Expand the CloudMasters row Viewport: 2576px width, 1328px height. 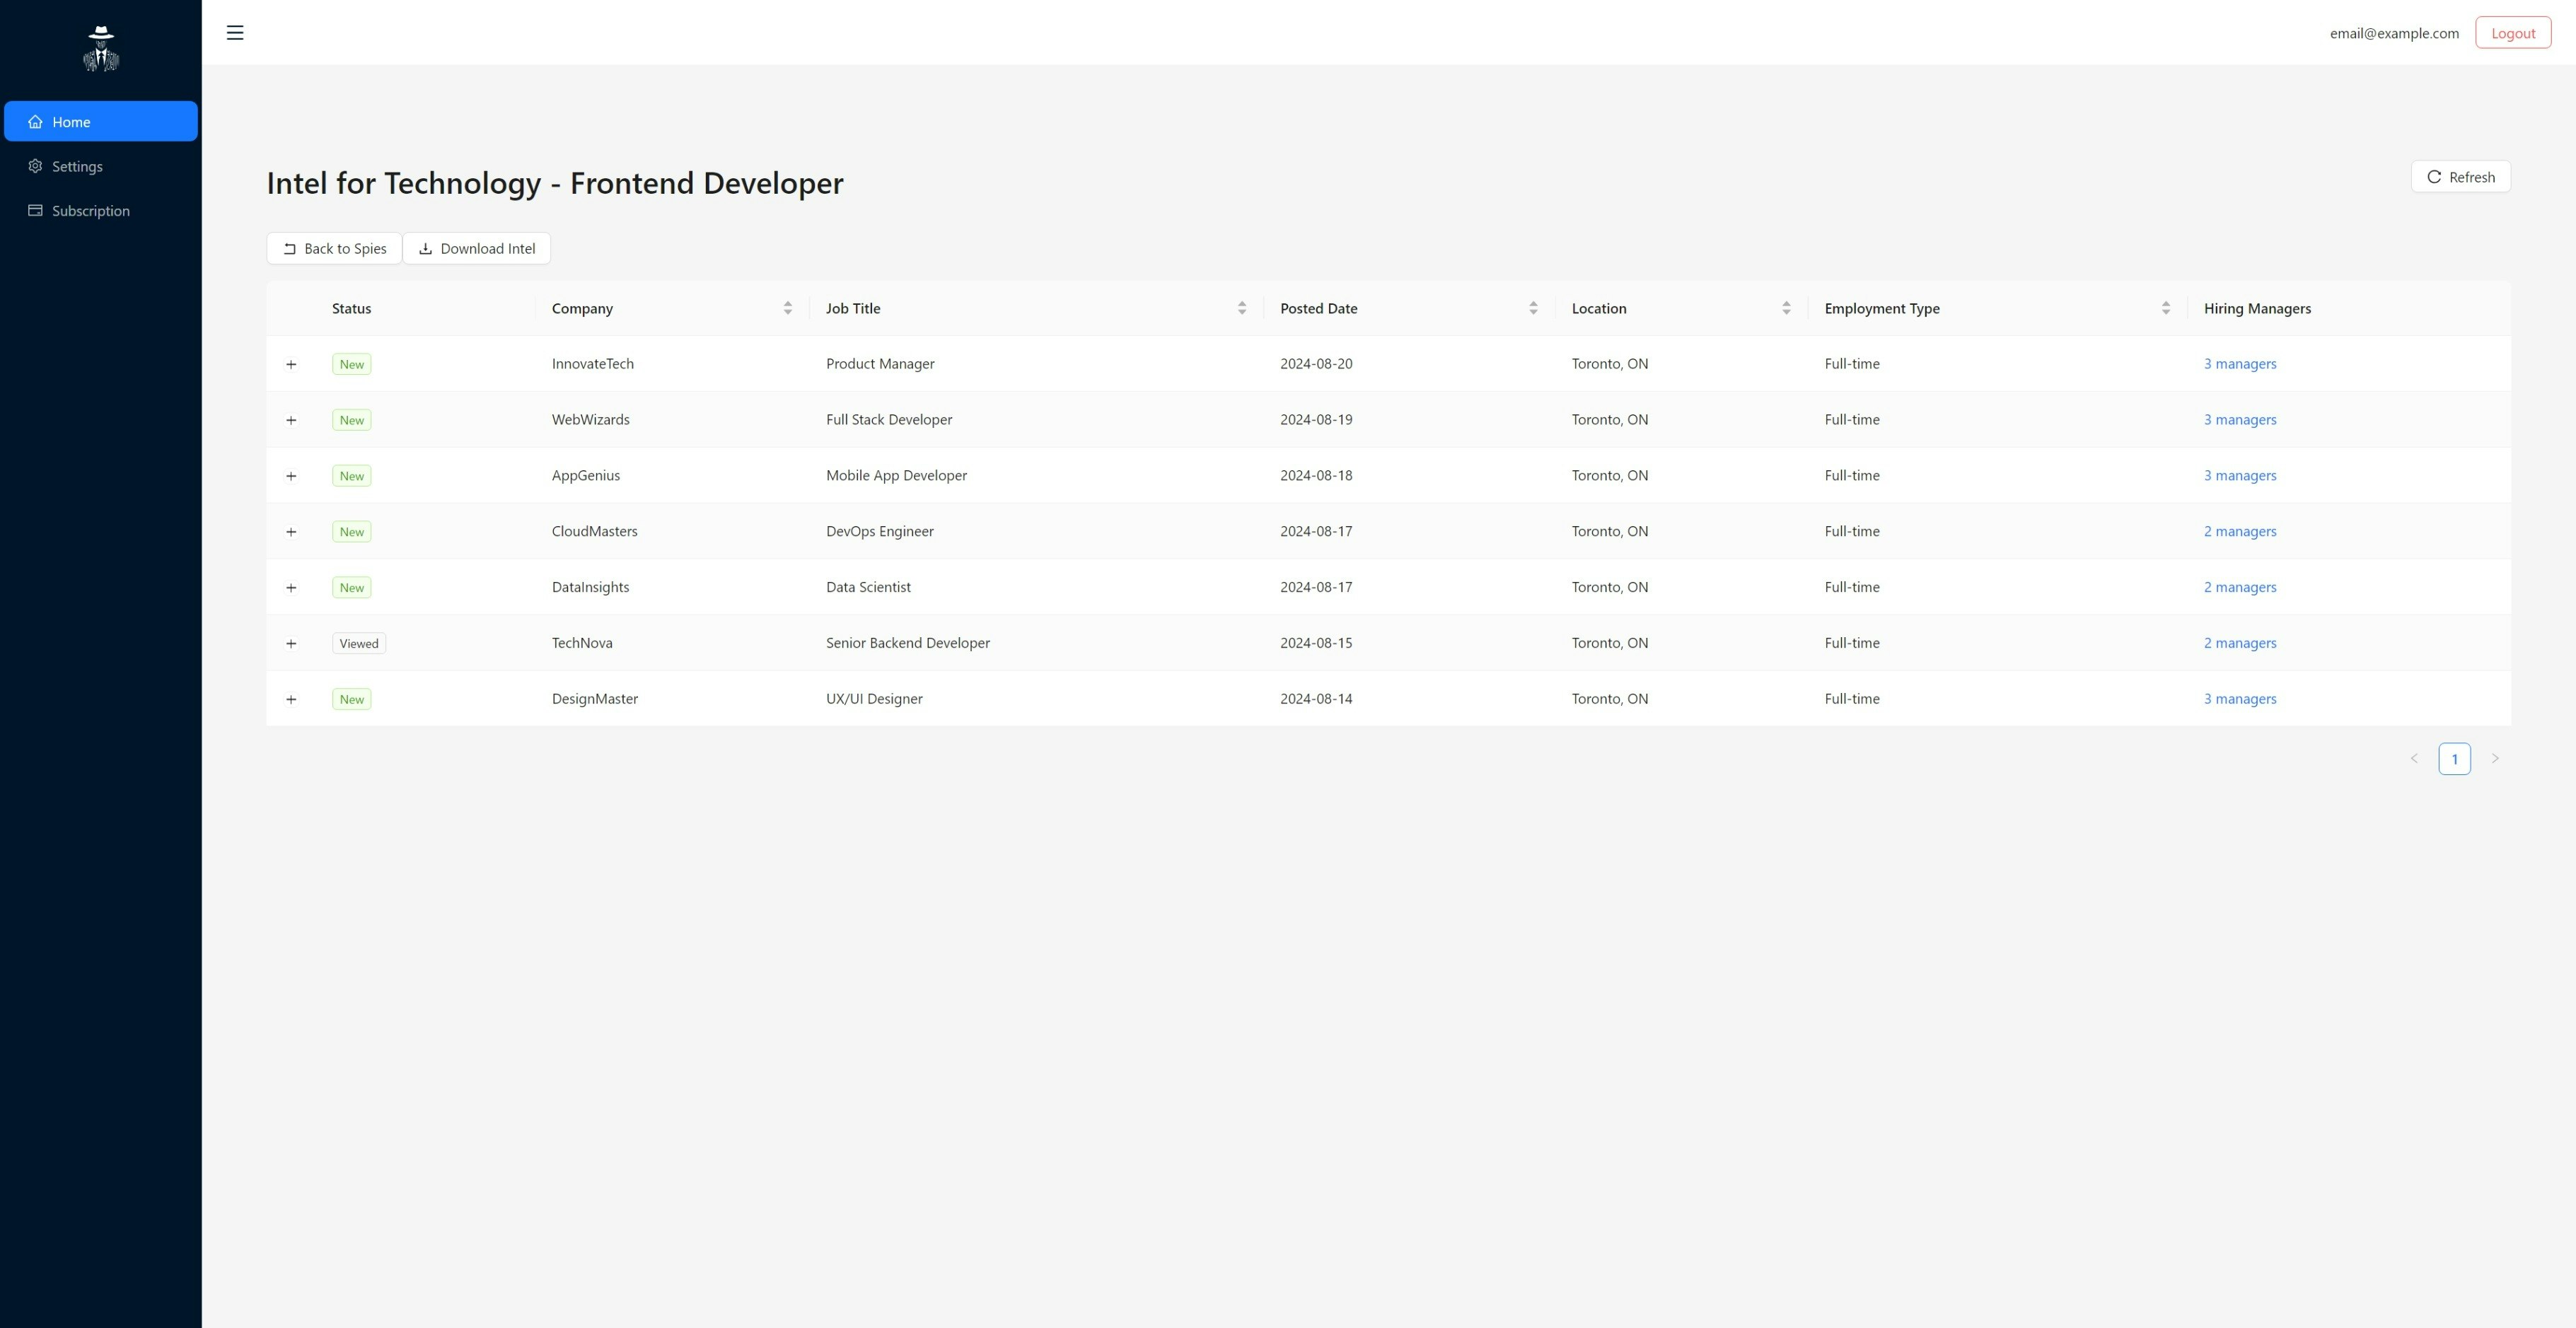pos(291,532)
